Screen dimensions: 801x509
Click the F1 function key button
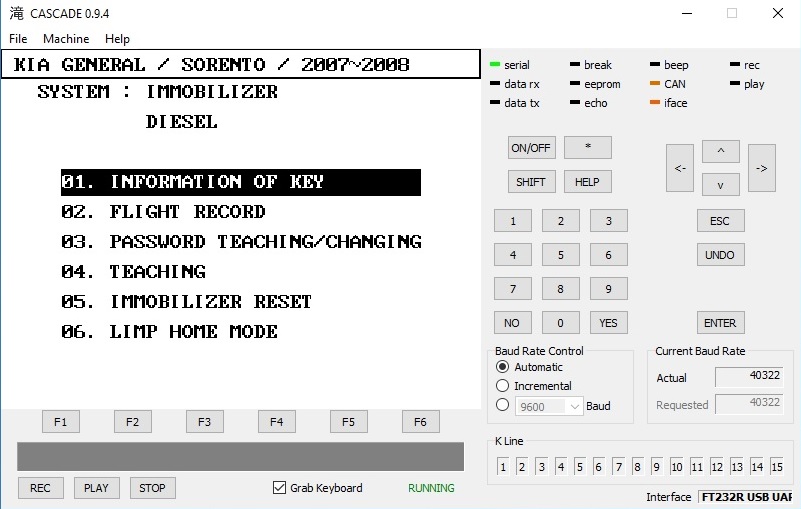tap(61, 422)
